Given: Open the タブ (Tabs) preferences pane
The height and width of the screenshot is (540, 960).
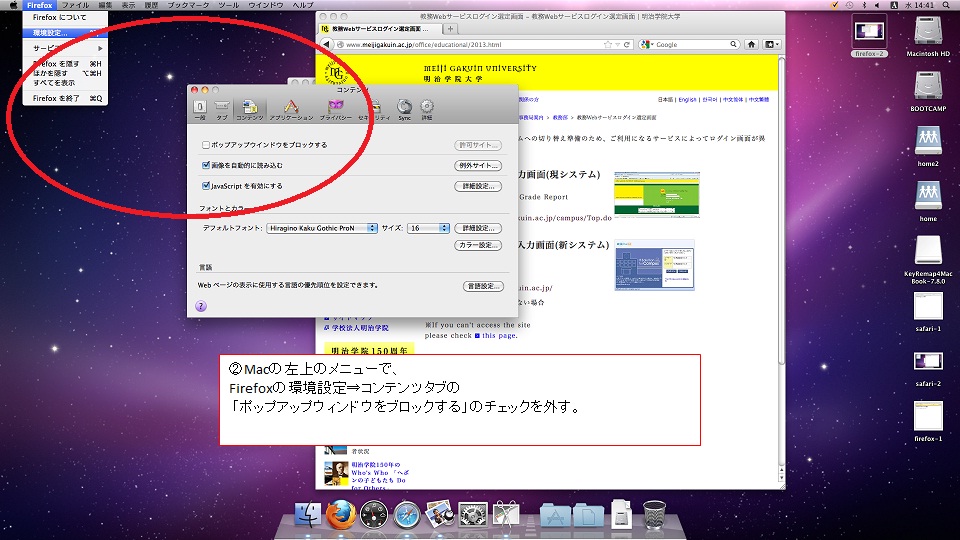Looking at the screenshot, I should point(222,109).
